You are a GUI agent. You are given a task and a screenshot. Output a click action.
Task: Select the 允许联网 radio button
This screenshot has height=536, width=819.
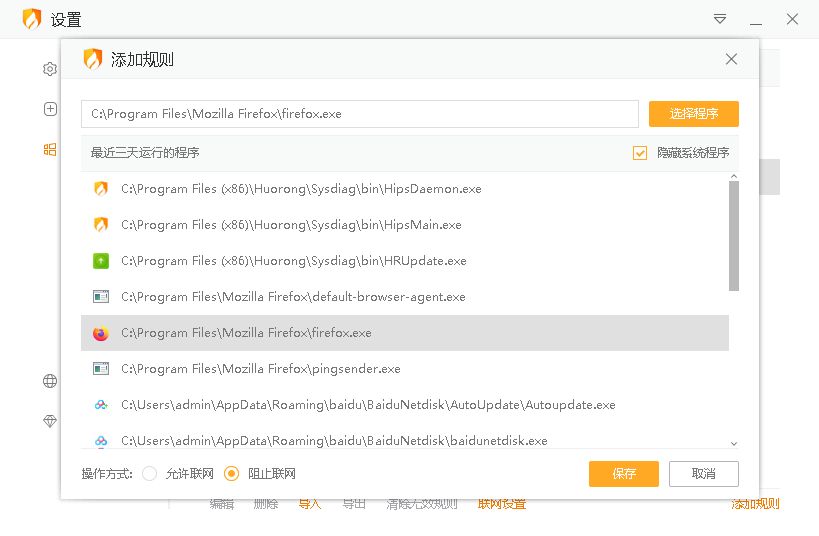tap(150, 474)
